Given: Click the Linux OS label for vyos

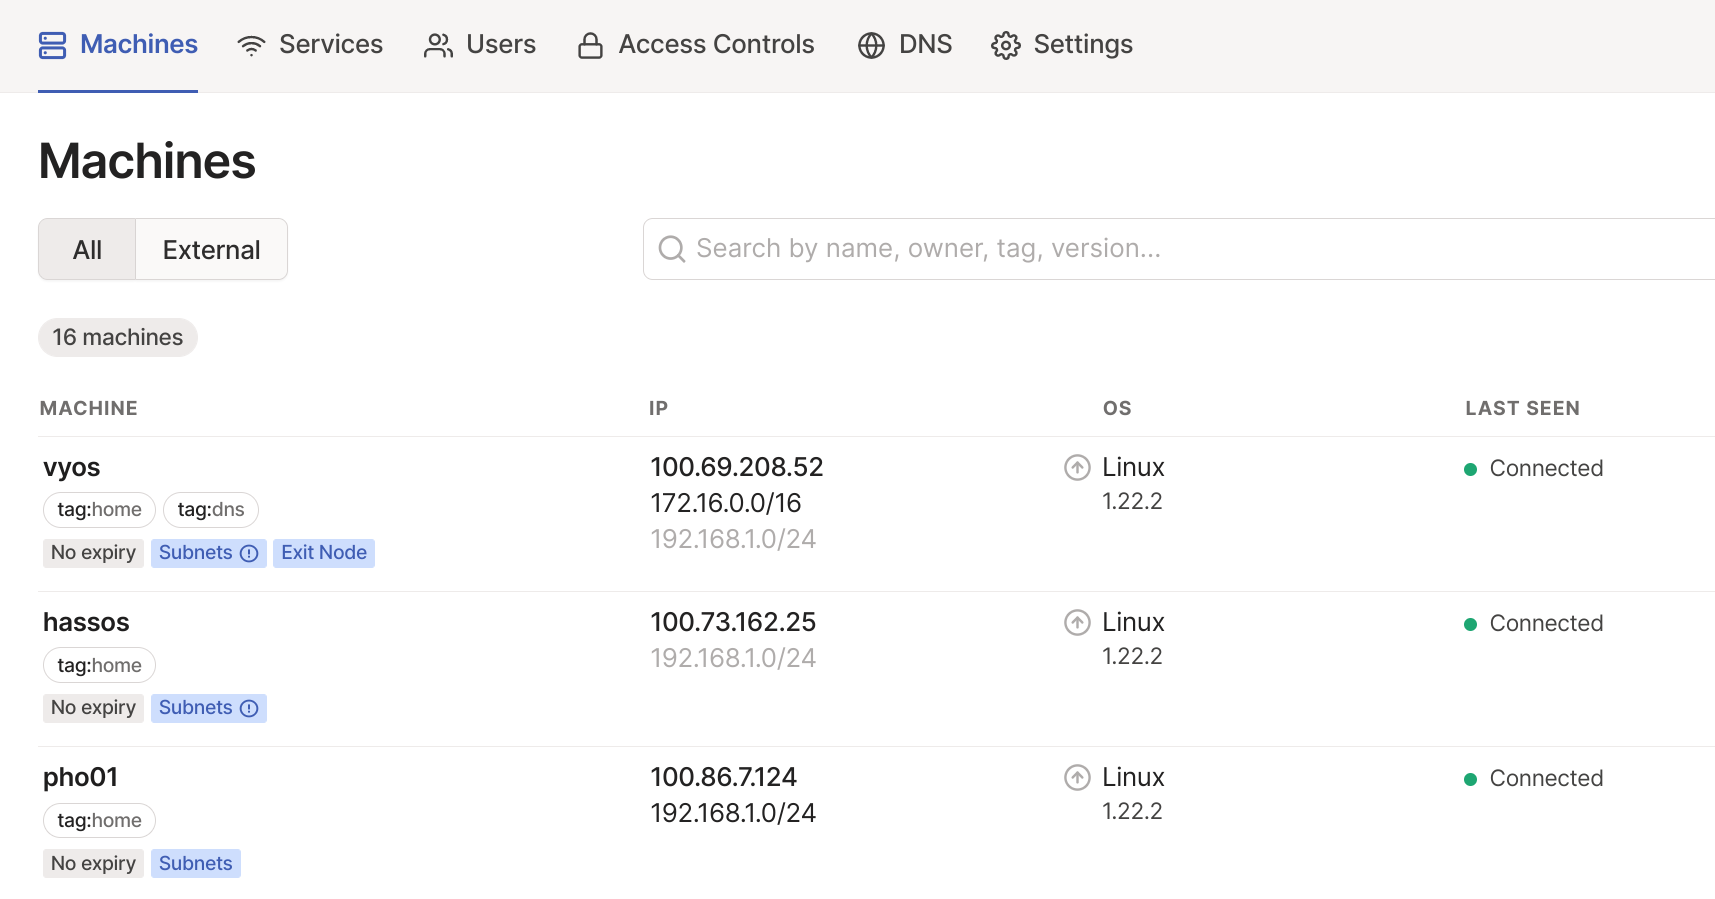Looking at the screenshot, I should coord(1133,467).
